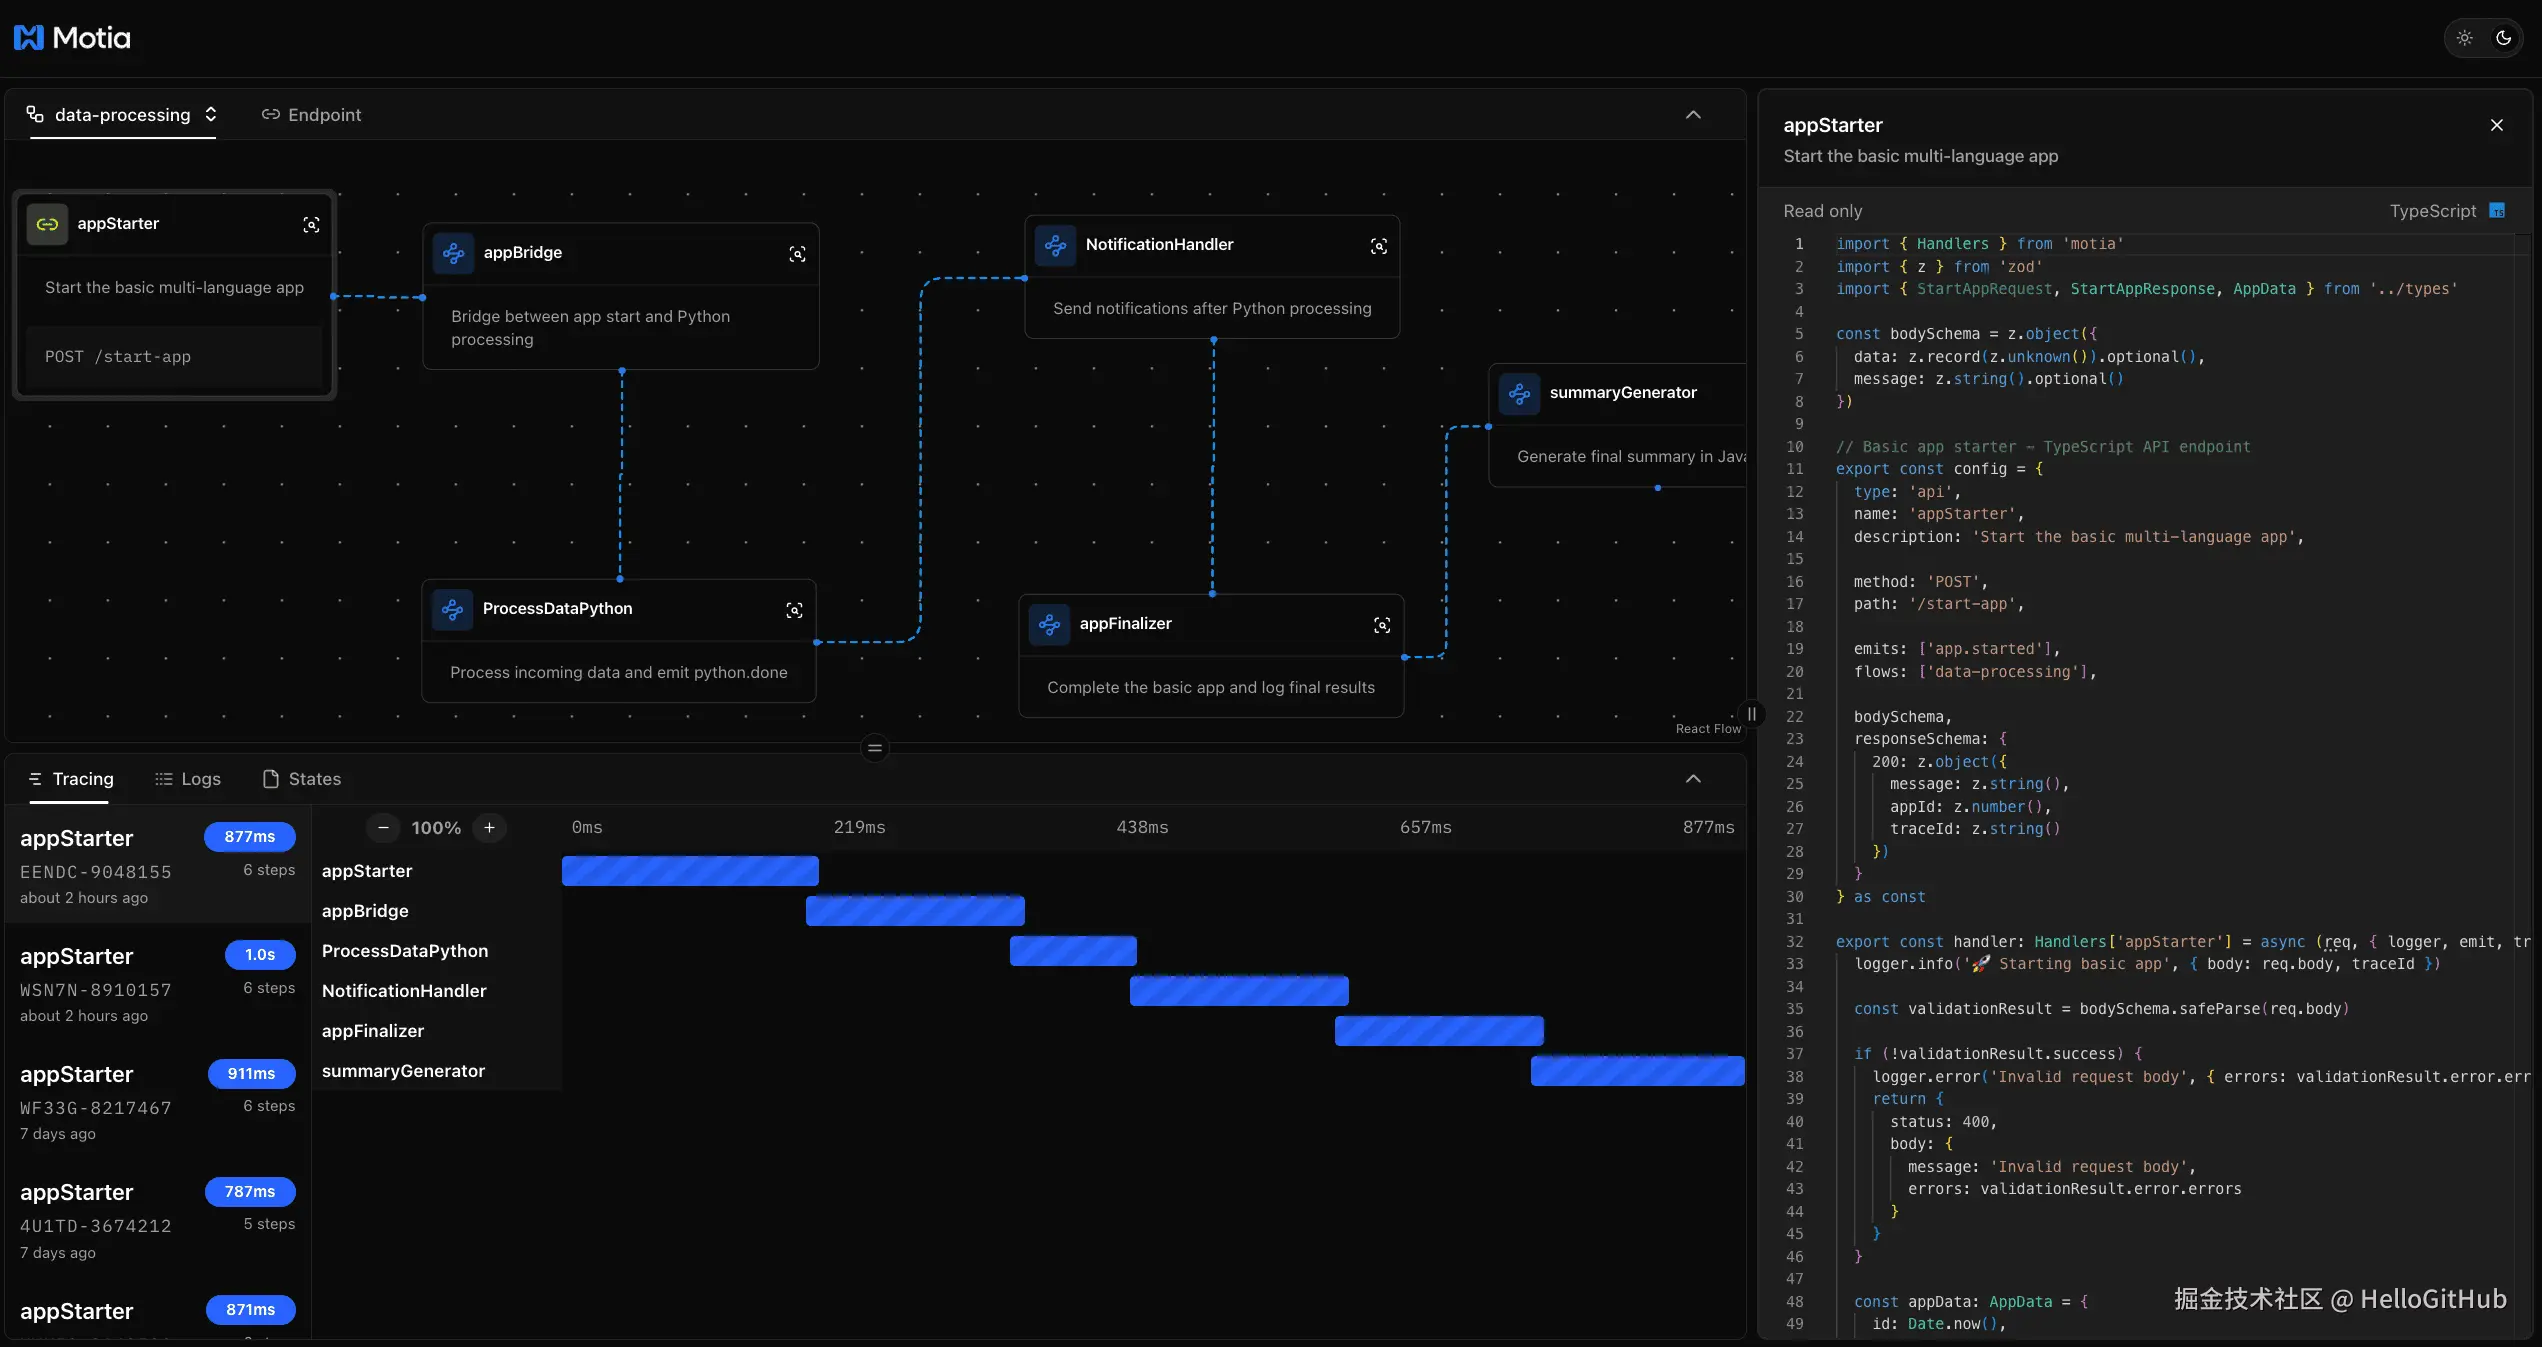The height and width of the screenshot is (1347, 2542).
Task: Click the appStarter link icon in node
Action: pyautogui.click(x=47, y=225)
